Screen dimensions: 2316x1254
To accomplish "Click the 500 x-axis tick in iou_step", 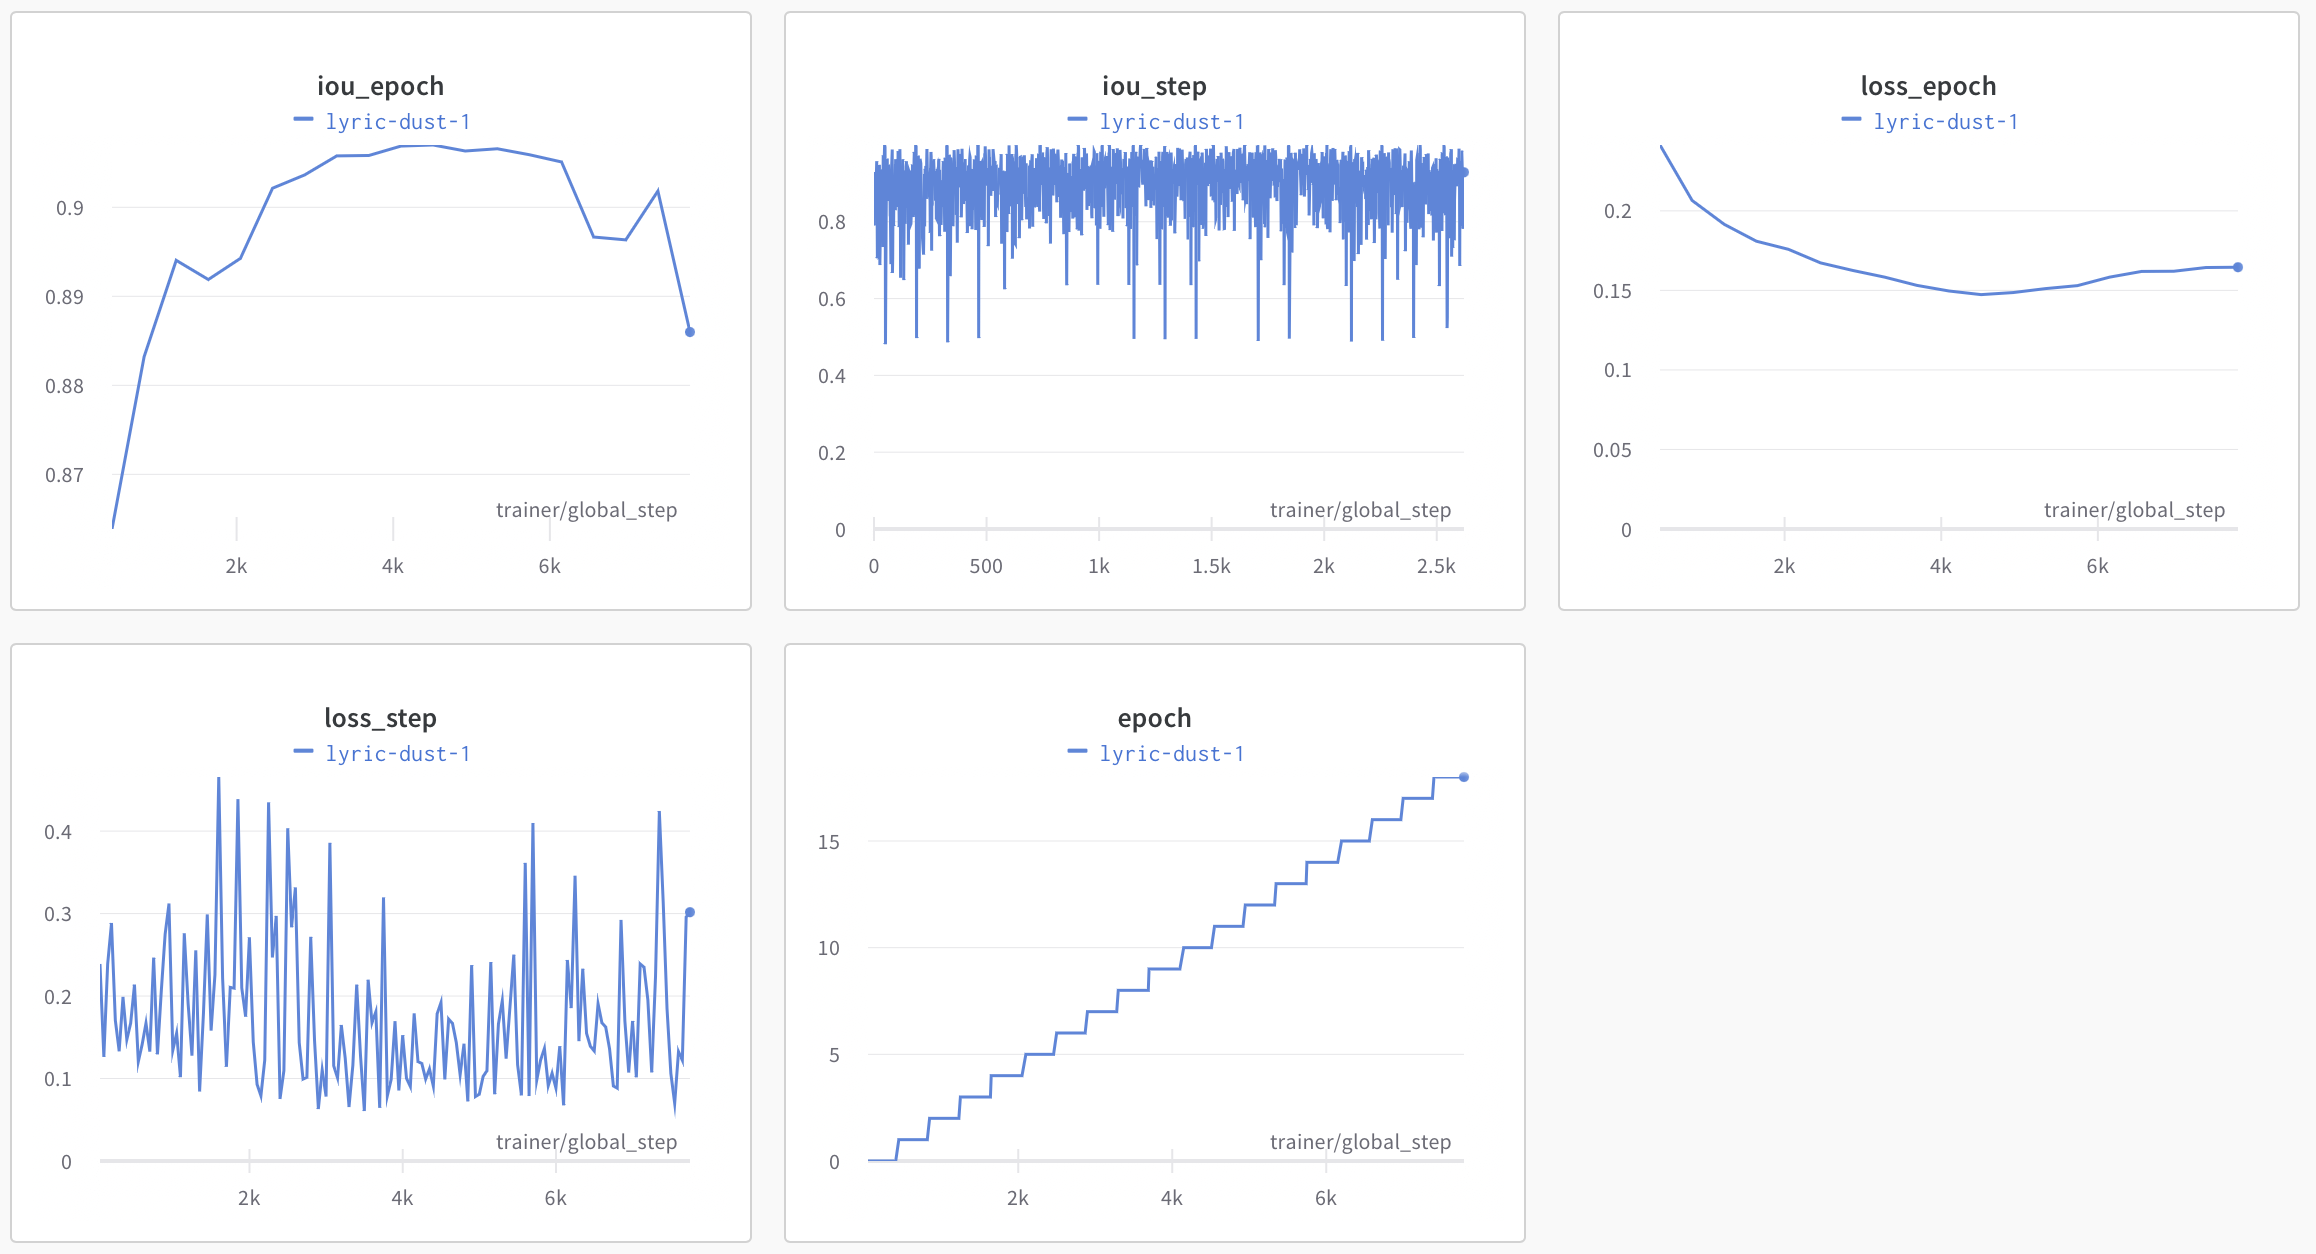I will click(986, 566).
